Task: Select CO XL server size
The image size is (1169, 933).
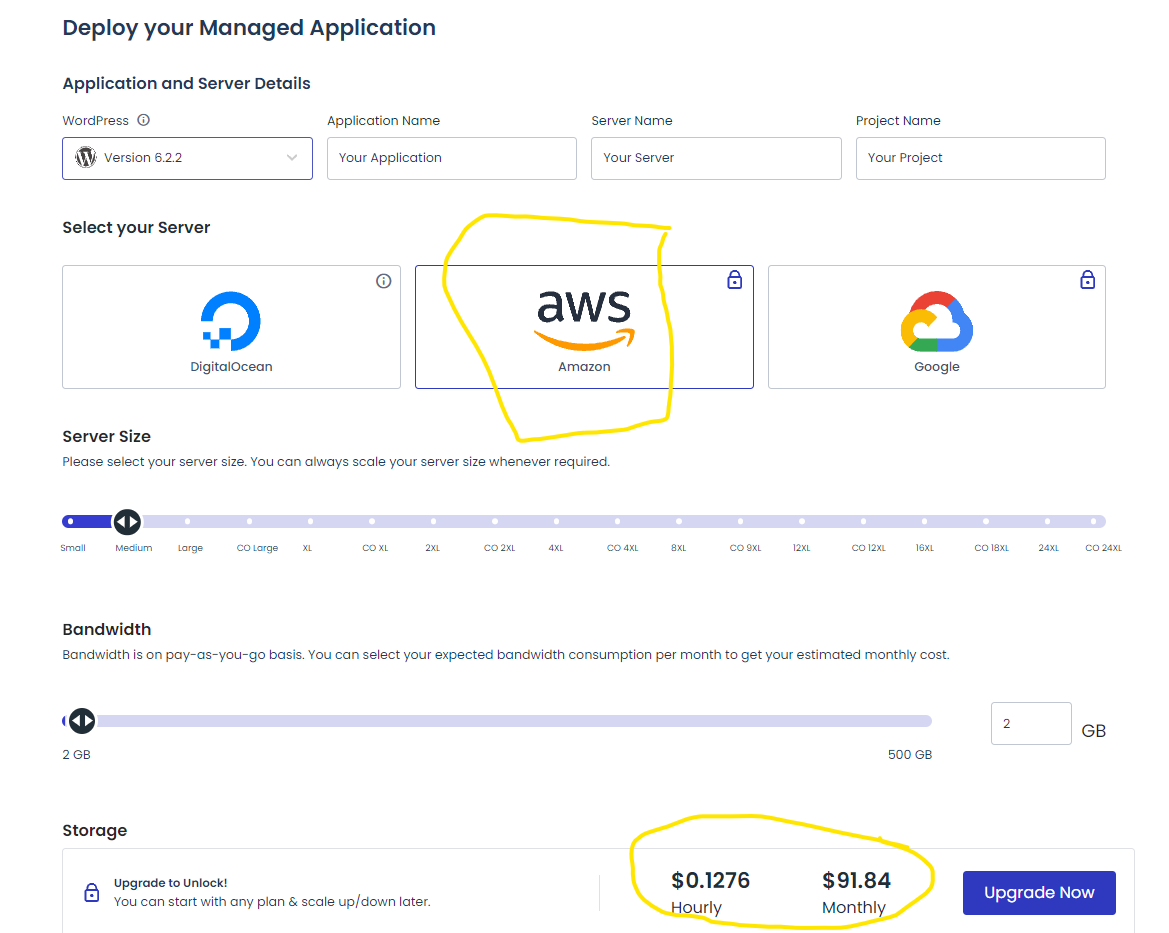Action: (x=372, y=521)
